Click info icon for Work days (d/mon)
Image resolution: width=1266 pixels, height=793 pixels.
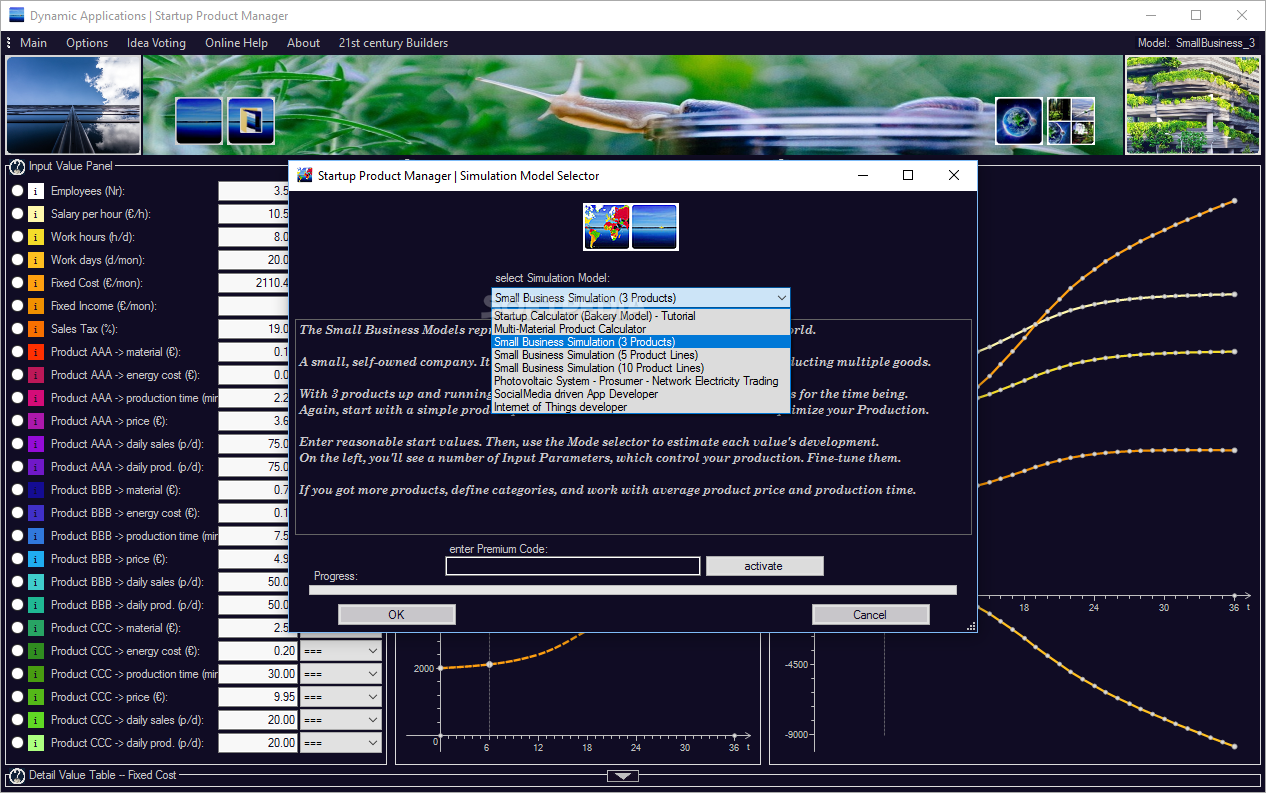pos(36,260)
